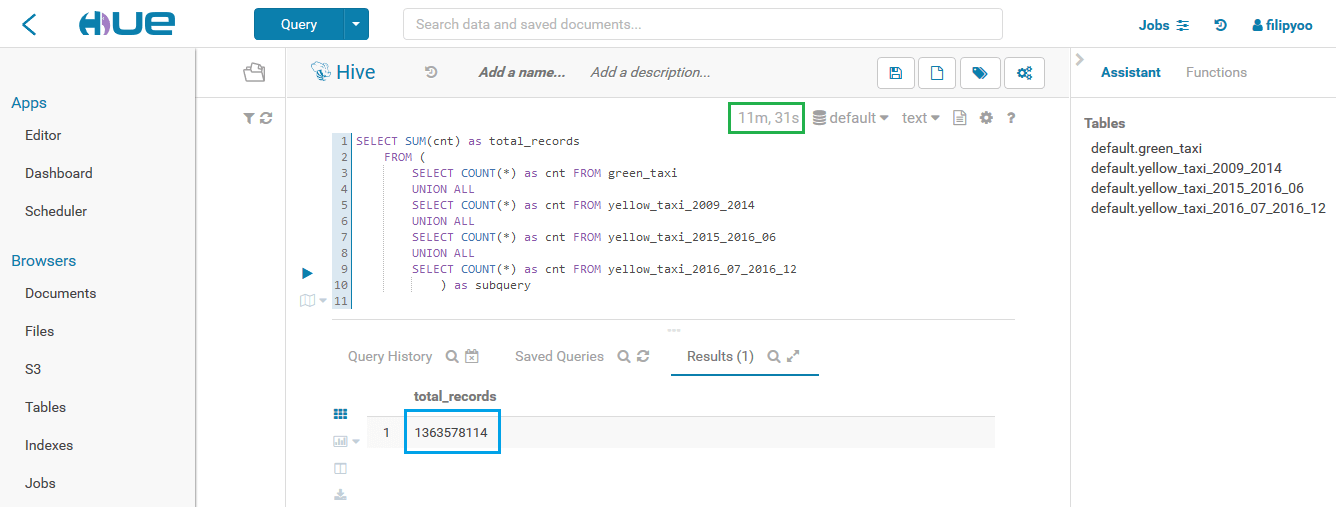Click the refresh icon next to the filter
1336x510 pixels.
[266, 118]
